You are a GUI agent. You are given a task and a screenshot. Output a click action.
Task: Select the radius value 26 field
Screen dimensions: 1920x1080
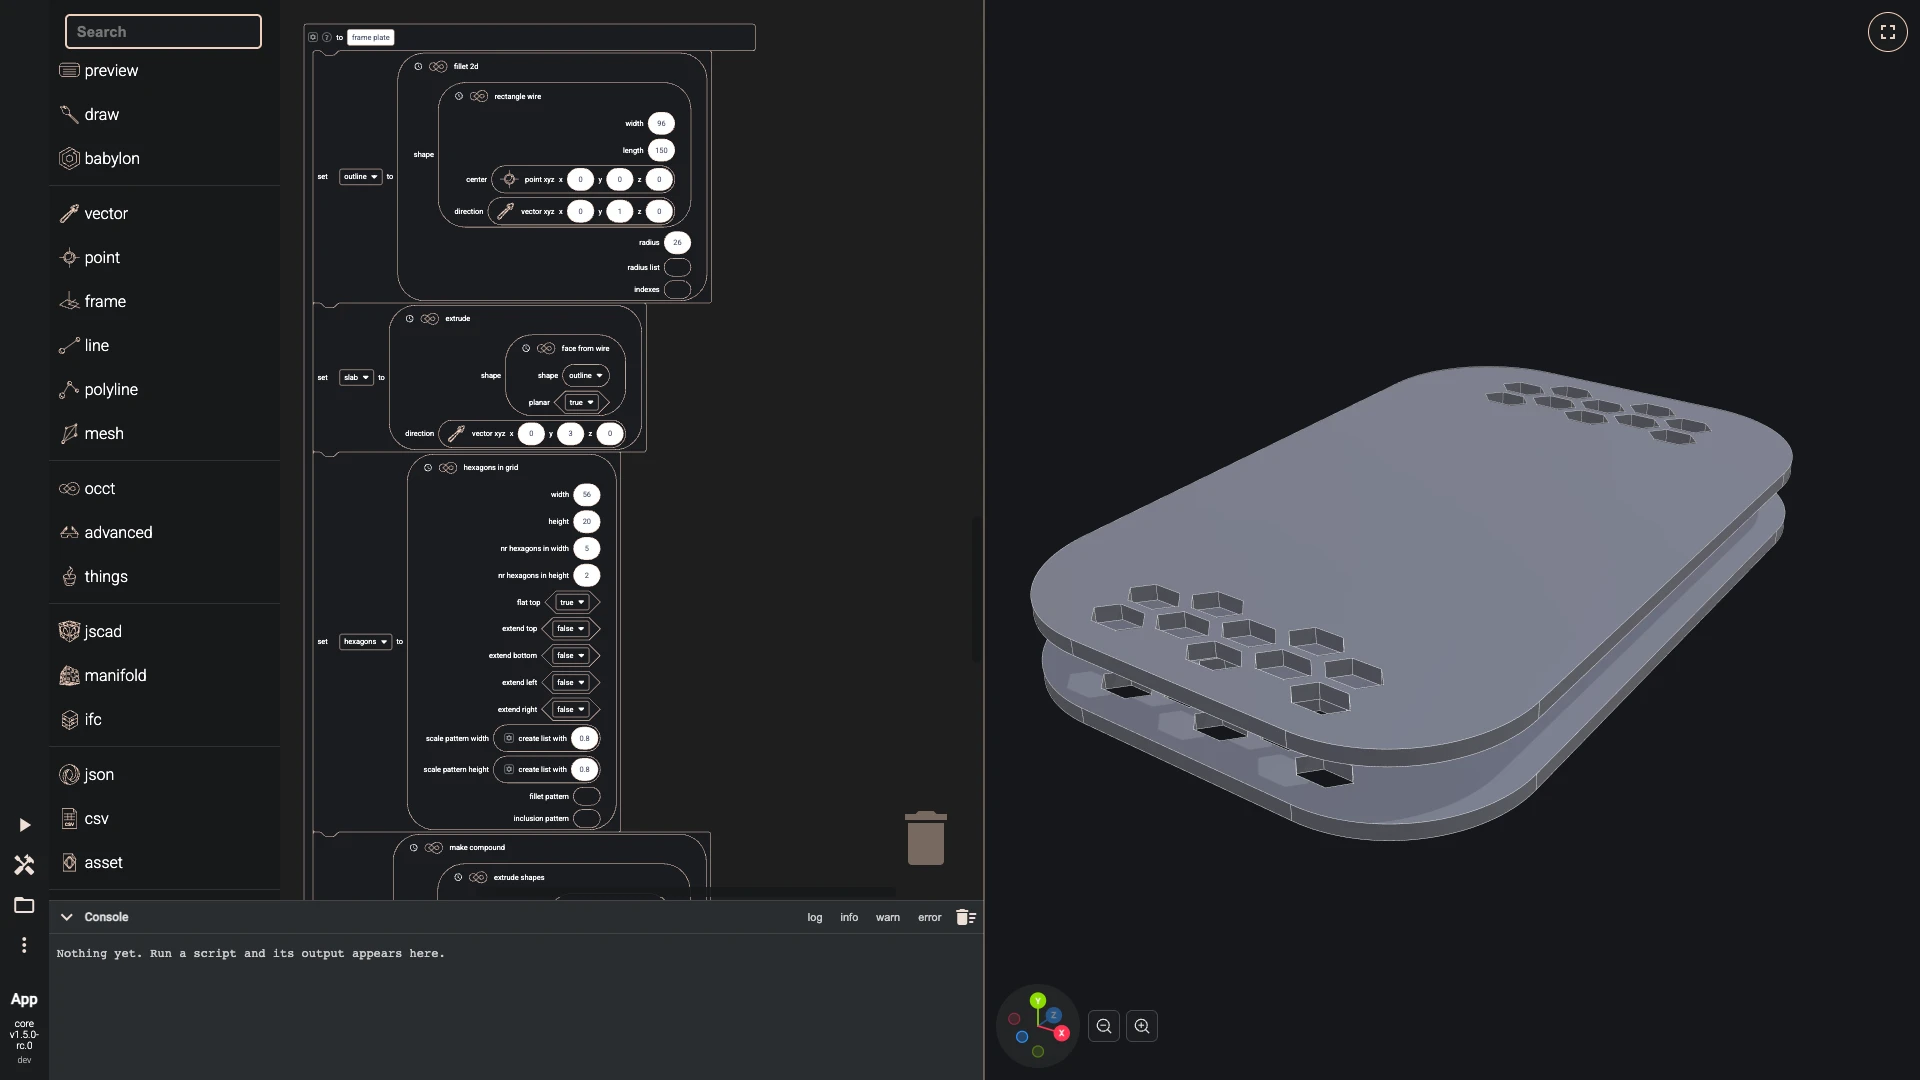point(677,243)
